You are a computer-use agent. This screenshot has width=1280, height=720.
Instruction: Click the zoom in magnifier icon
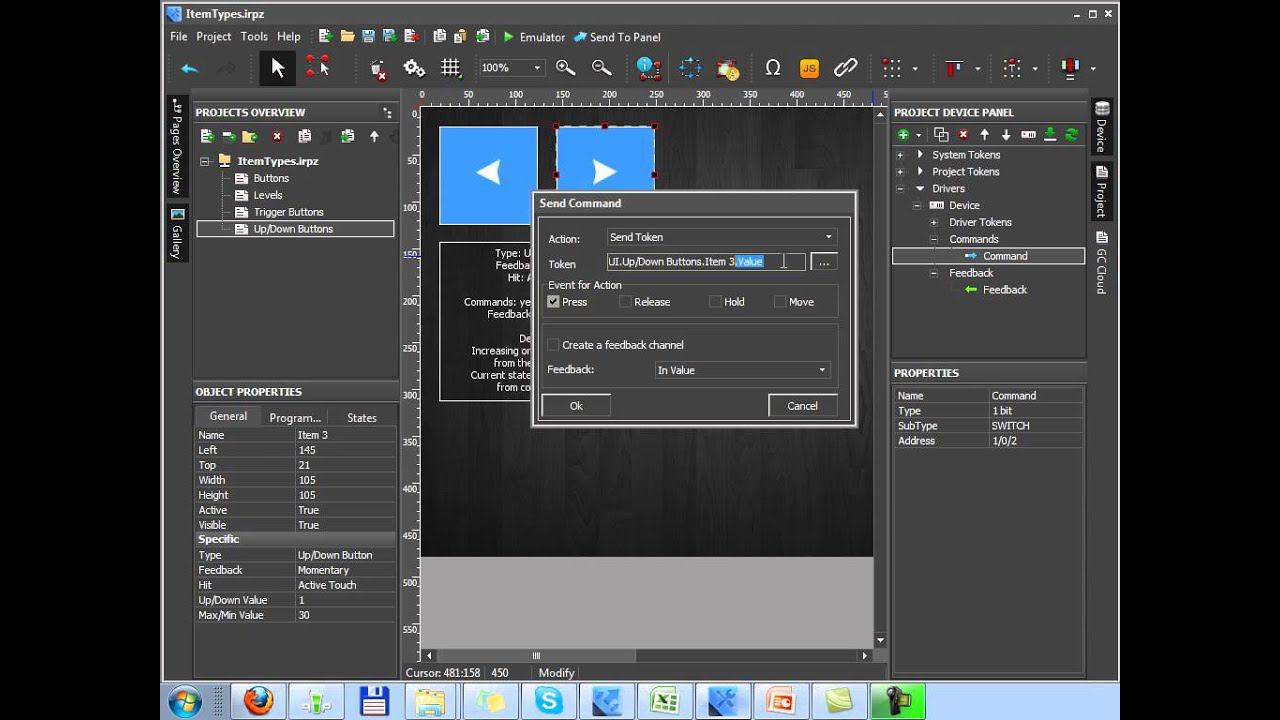click(x=565, y=68)
